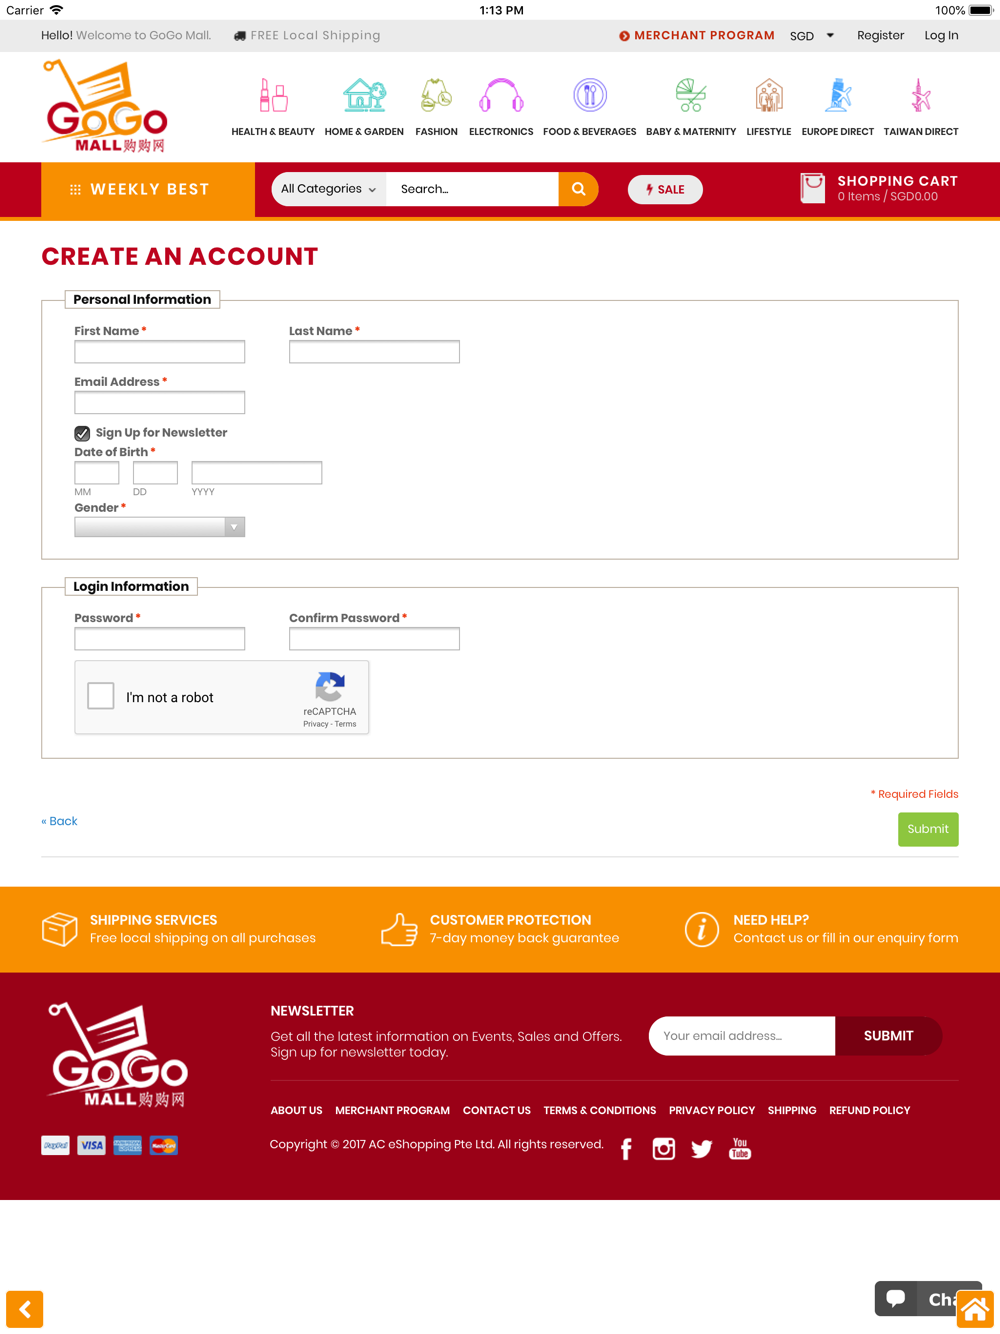The width and height of the screenshot is (1000, 1334).
Task: Check the I'm not a robot box
Action: (x=101, y=696)
